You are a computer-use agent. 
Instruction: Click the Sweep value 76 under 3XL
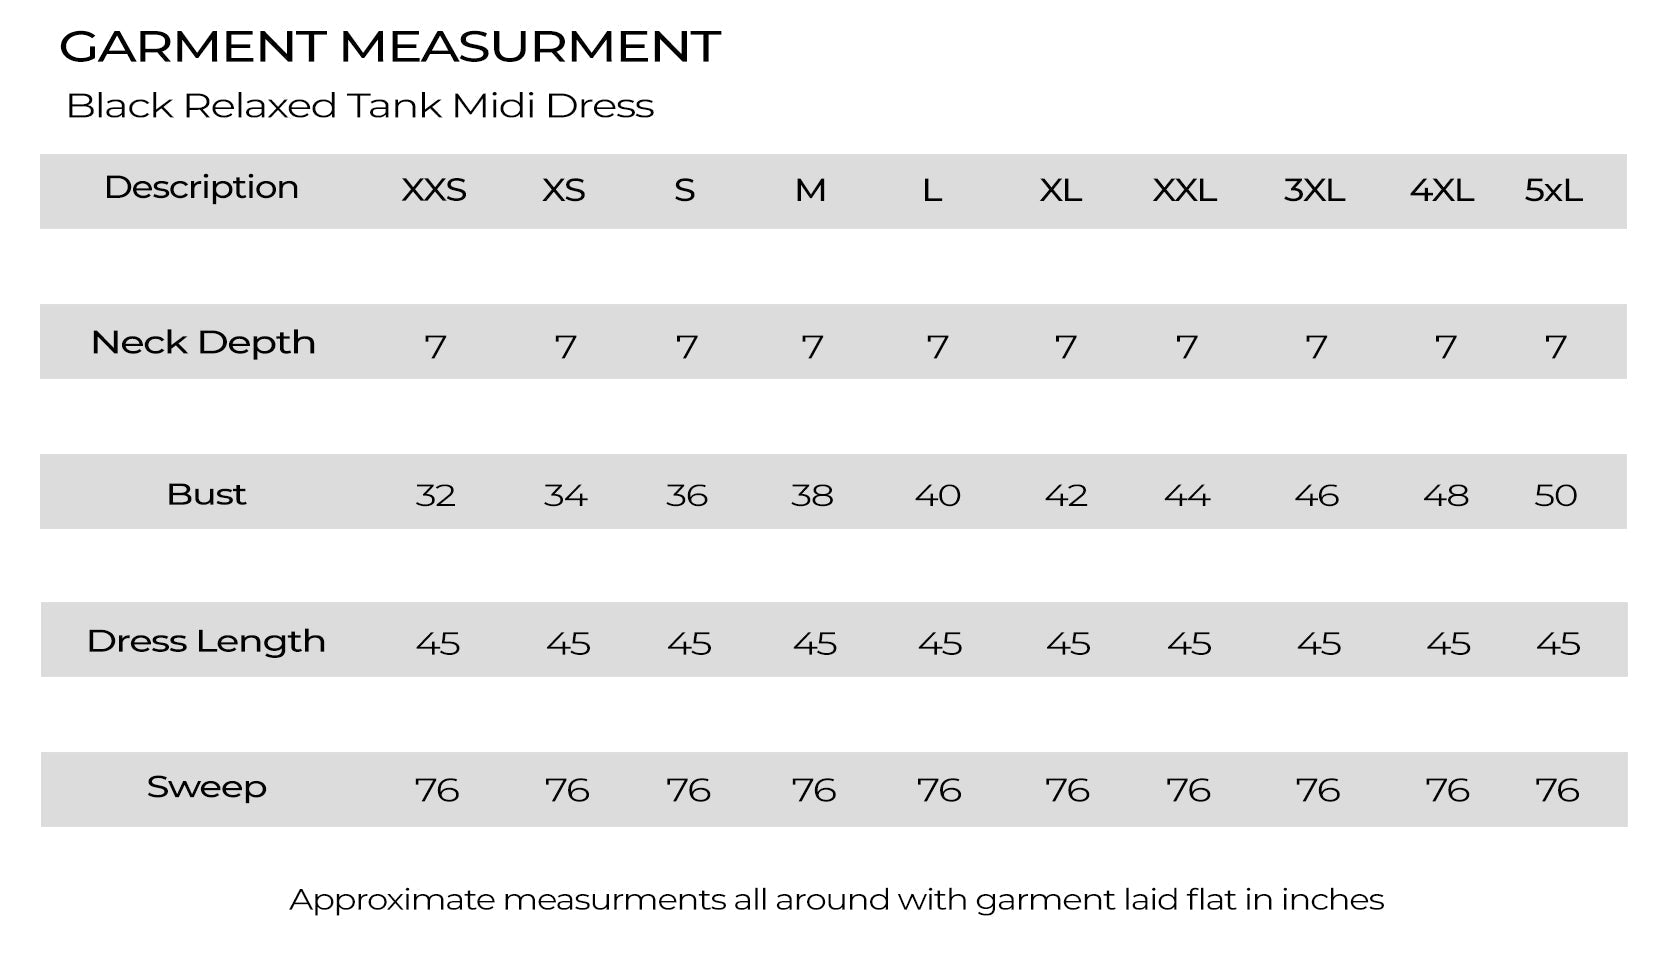click(1318, 790)
